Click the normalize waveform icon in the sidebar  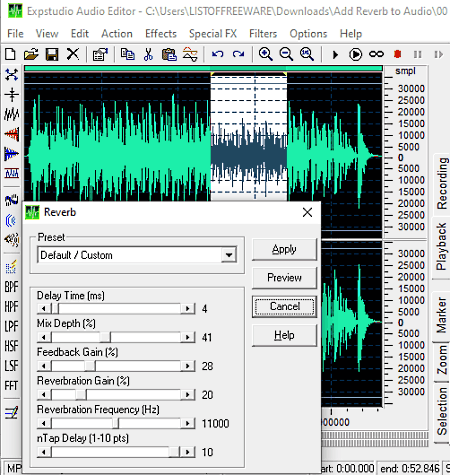[12, 173]
